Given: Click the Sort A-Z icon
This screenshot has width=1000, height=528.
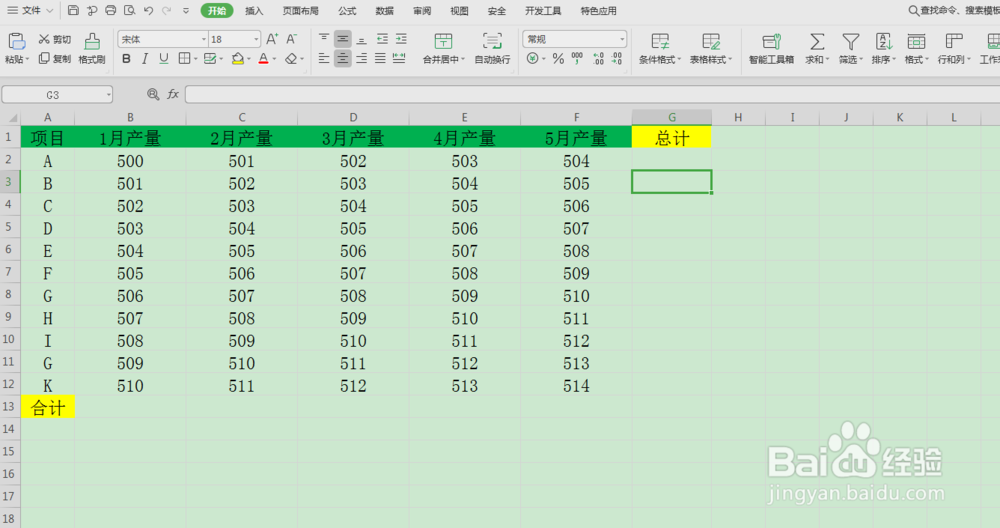Looking at the screenshot, I should click(884, 42).
